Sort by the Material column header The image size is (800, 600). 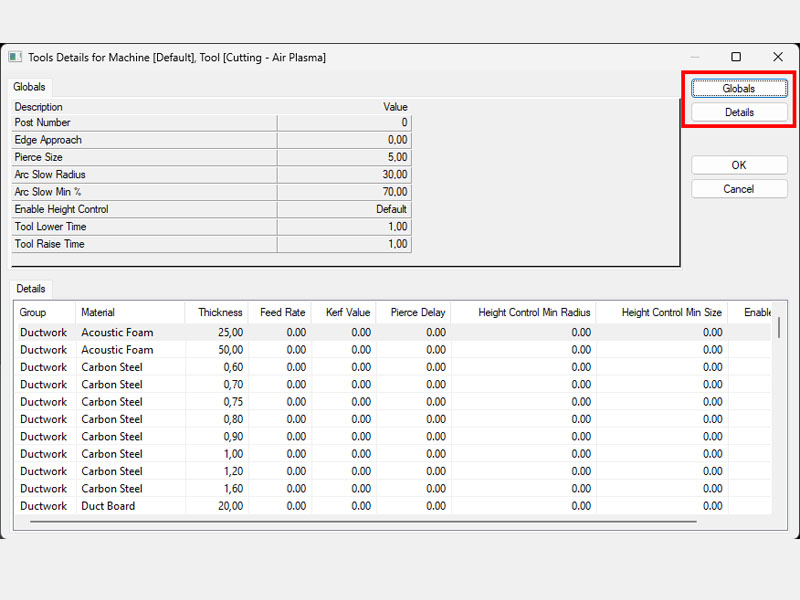coord(131,312)
